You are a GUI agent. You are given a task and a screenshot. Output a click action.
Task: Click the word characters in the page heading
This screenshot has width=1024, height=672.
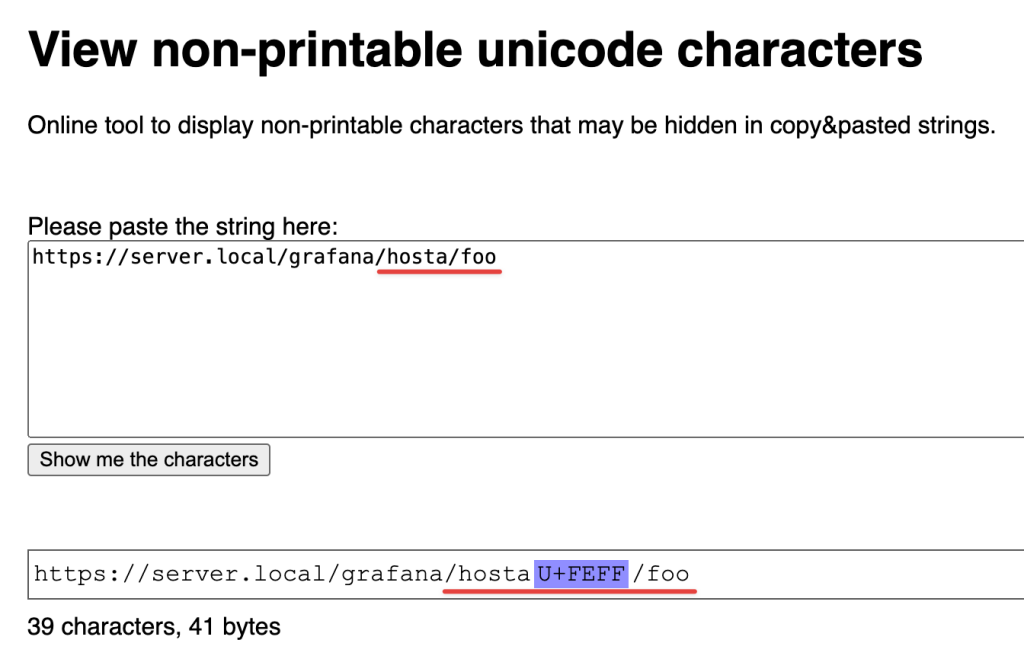pos(799,50)
